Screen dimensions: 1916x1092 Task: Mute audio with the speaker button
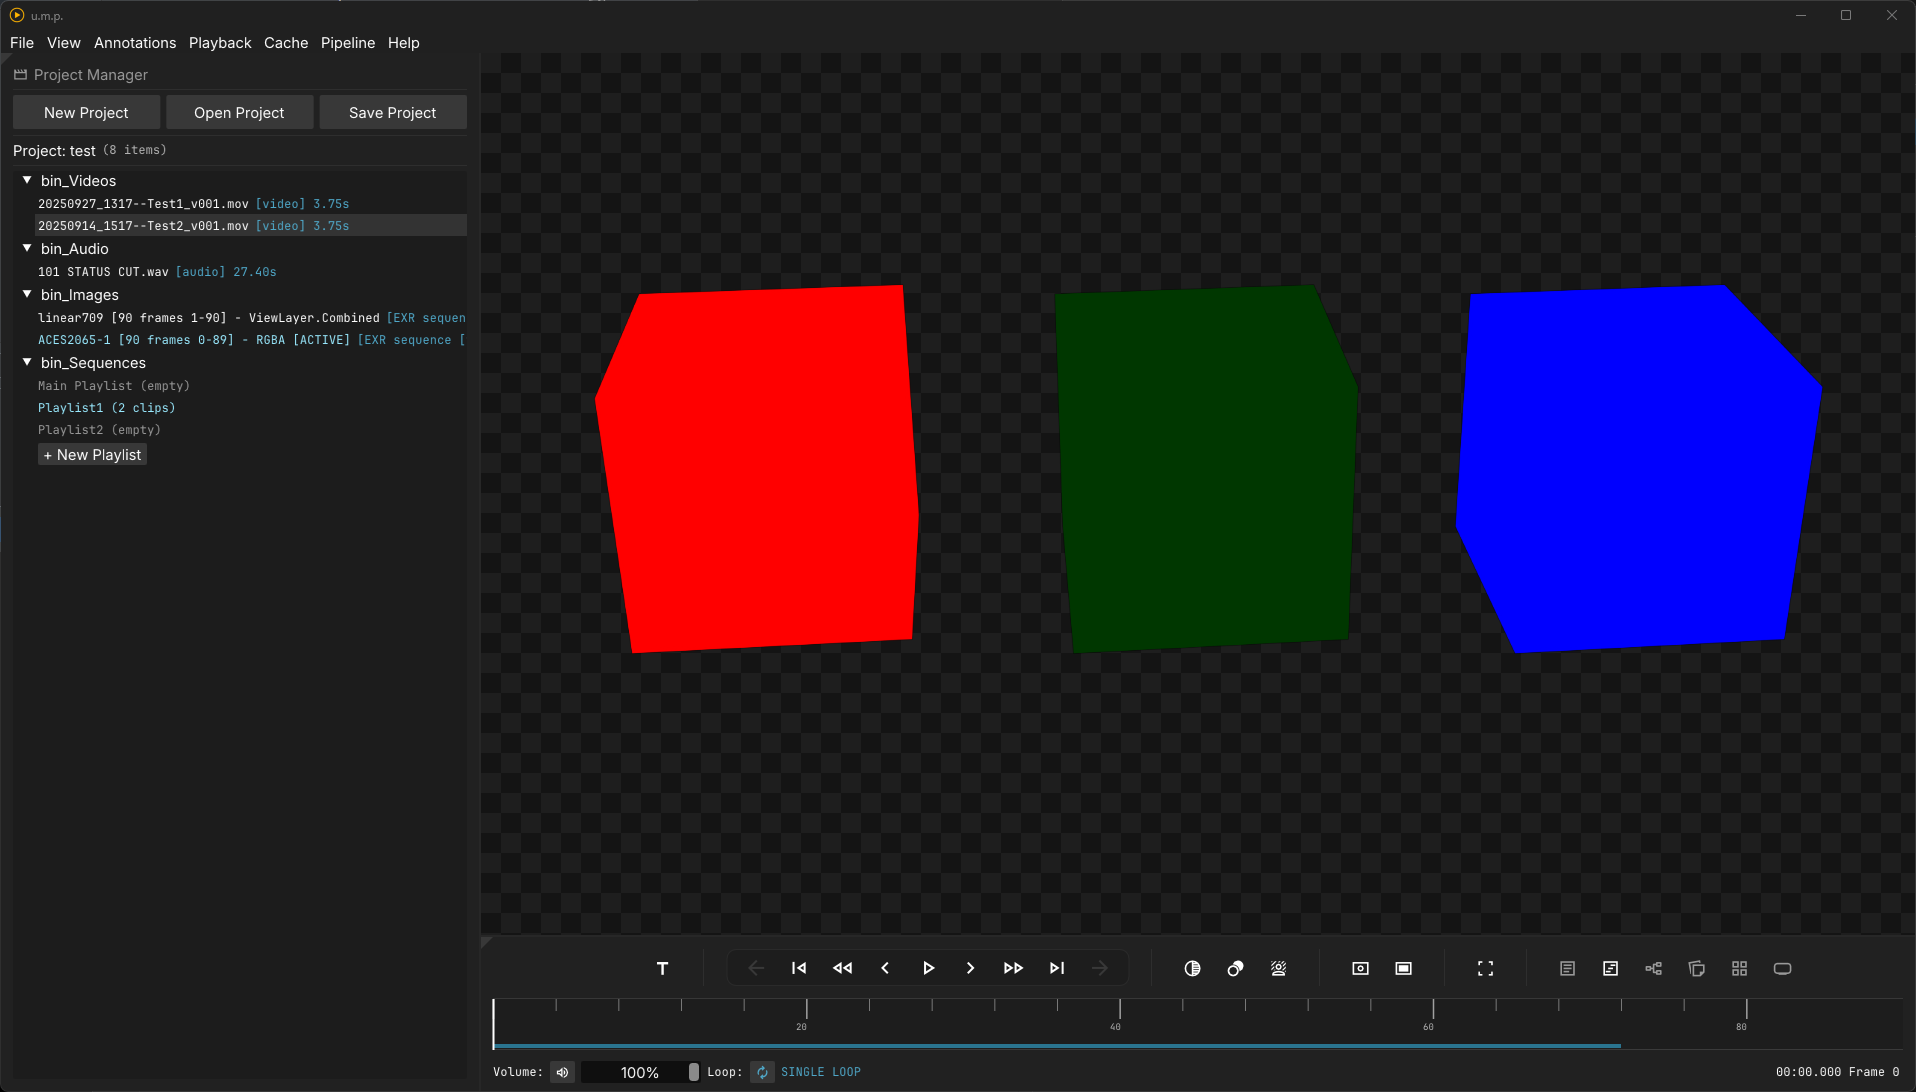coord(562,1072)
